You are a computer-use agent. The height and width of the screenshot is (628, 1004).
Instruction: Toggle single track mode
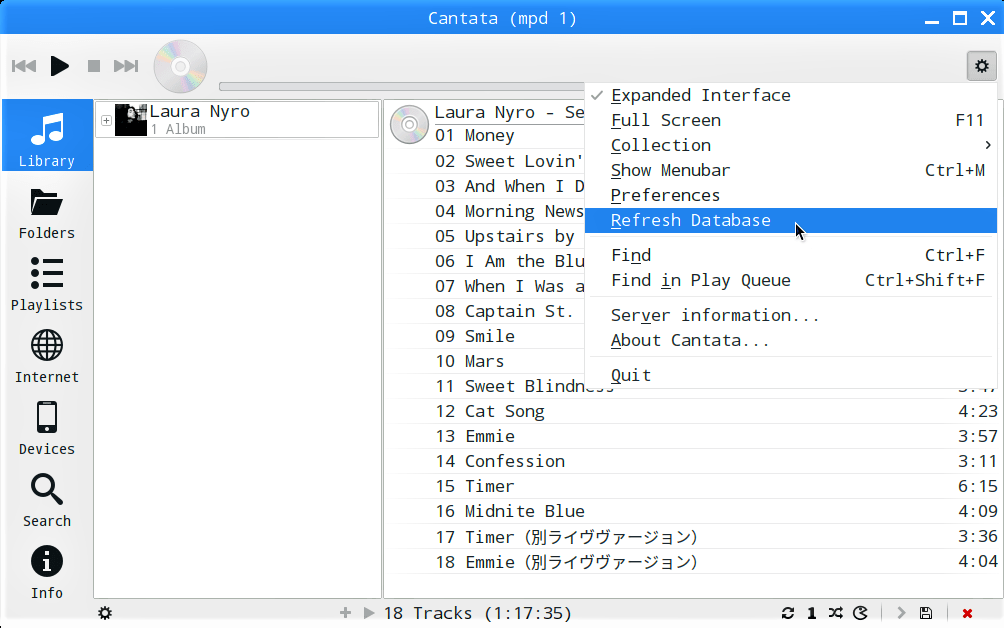811,613
